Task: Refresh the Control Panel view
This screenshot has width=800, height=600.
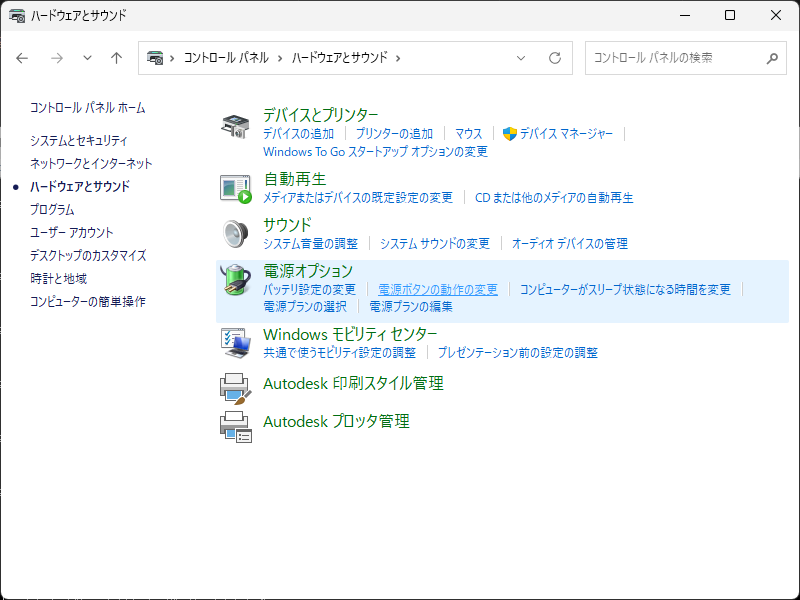Action: click(555, 58)
